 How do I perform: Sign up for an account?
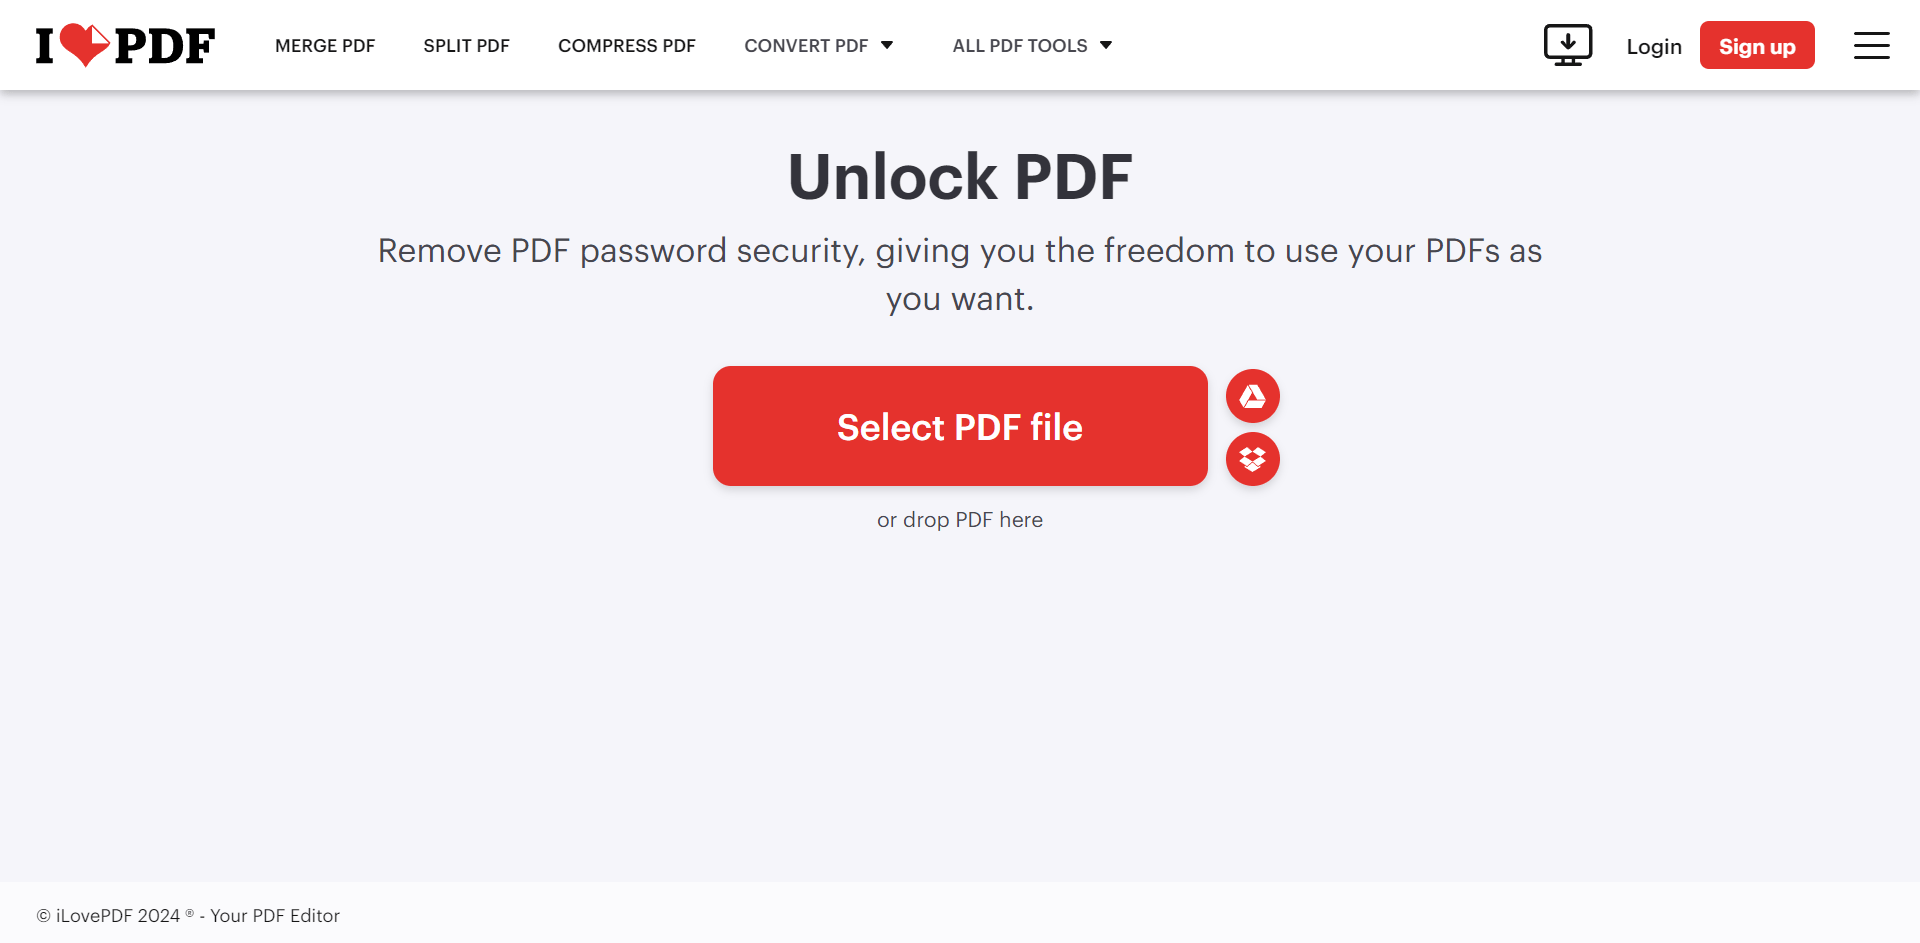(x=1757, y=45)
